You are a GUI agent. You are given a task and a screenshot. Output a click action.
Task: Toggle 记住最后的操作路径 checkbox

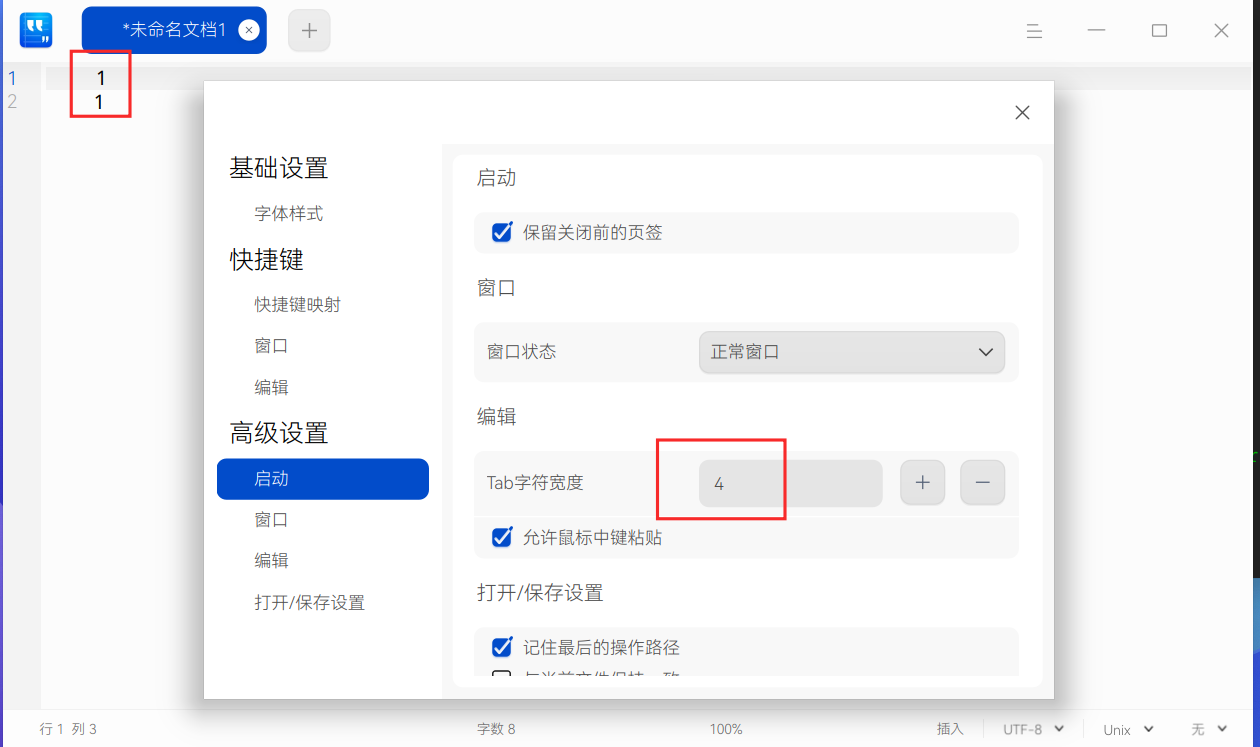coord(502,647)
